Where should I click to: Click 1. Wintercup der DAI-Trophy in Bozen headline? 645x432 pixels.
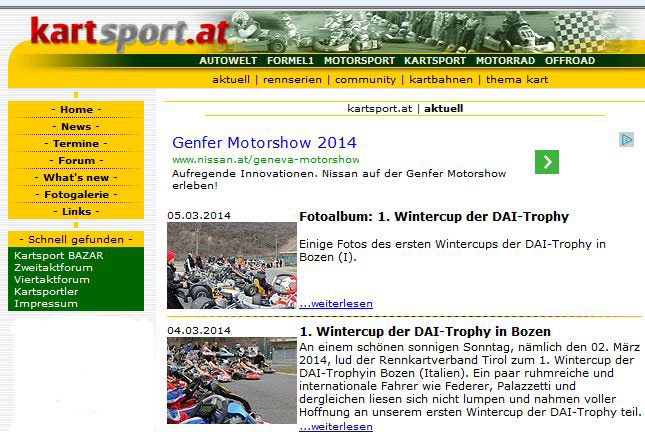click(425, 331)
